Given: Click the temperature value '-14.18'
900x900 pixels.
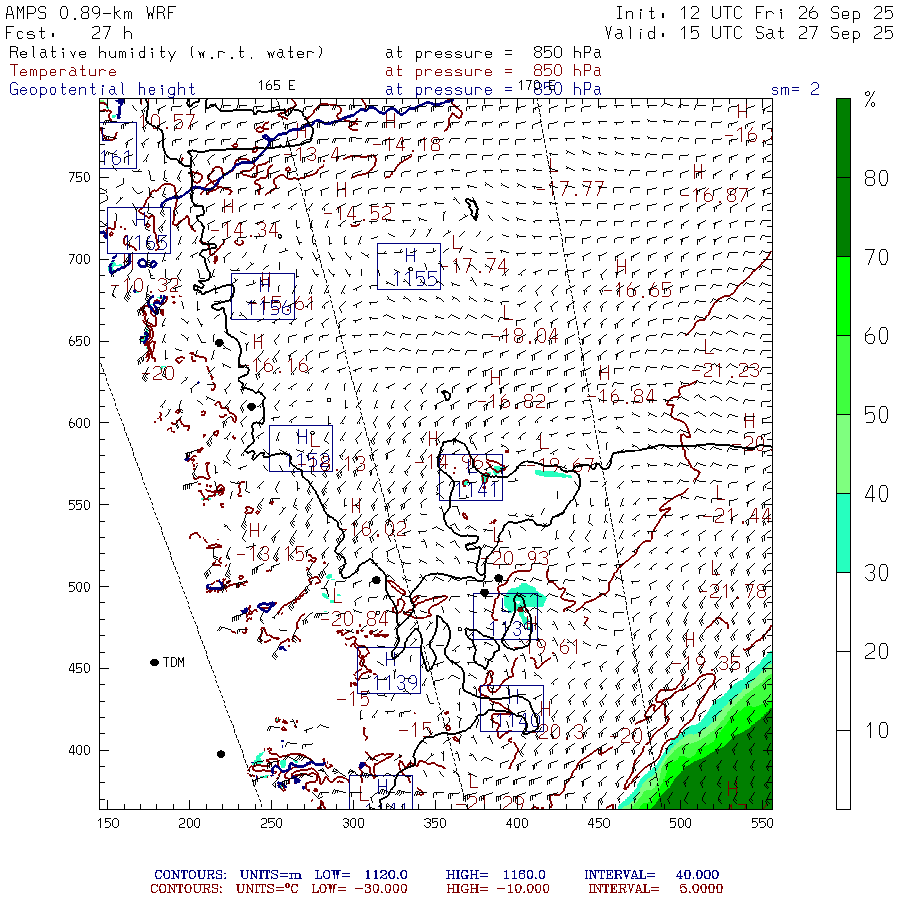Looking at the screenshot, I should click(406, 145).
